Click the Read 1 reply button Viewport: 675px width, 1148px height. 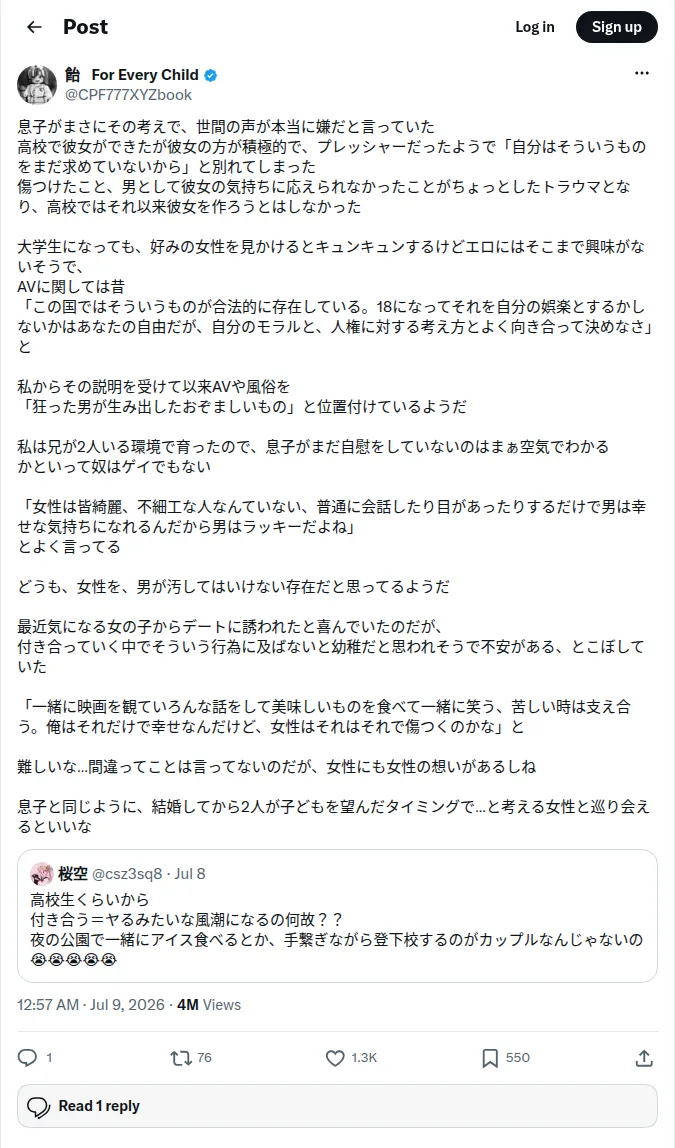[x=338, y=1106]
